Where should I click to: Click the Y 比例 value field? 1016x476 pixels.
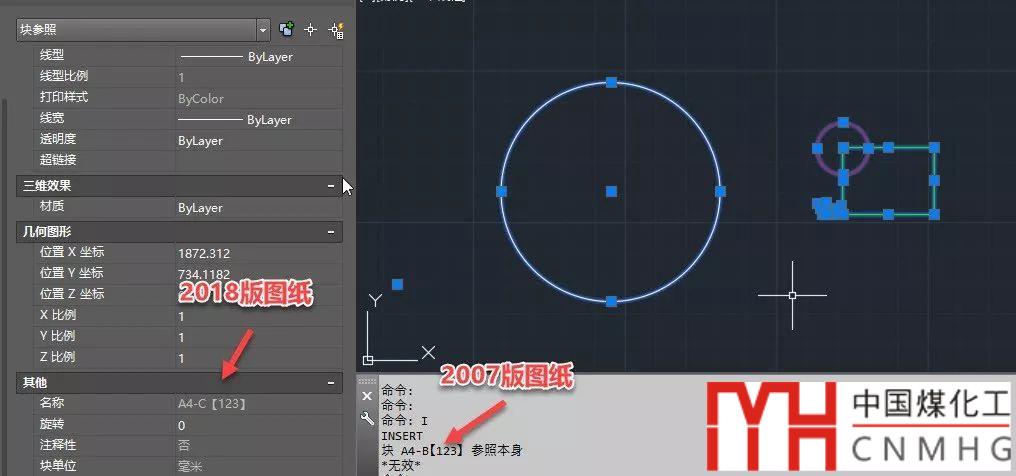point(259,337)
